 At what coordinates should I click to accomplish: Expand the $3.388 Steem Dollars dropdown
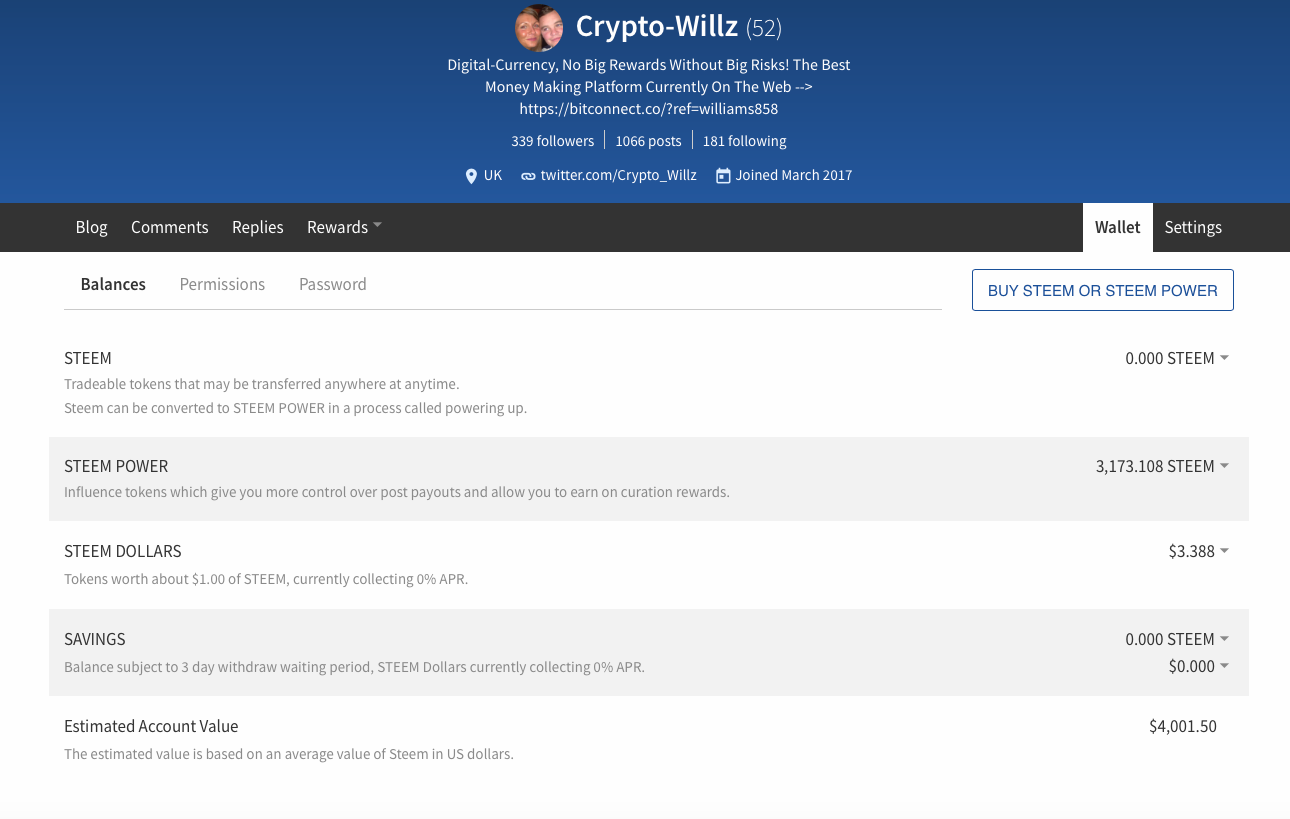point(1198,551)
